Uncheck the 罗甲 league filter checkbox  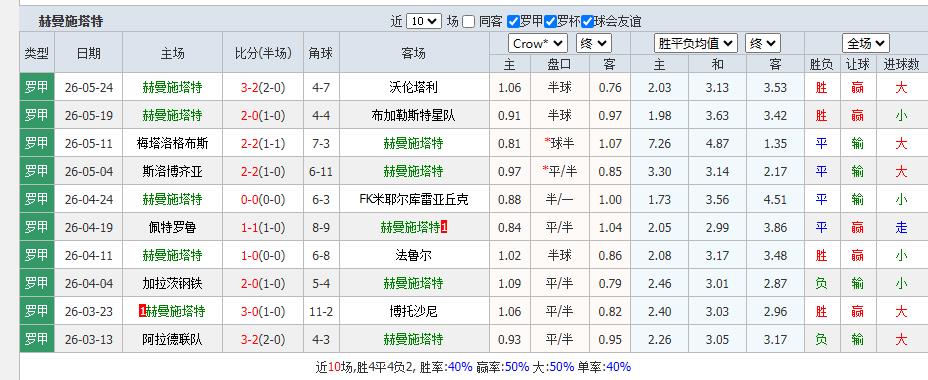coord(513,22)
